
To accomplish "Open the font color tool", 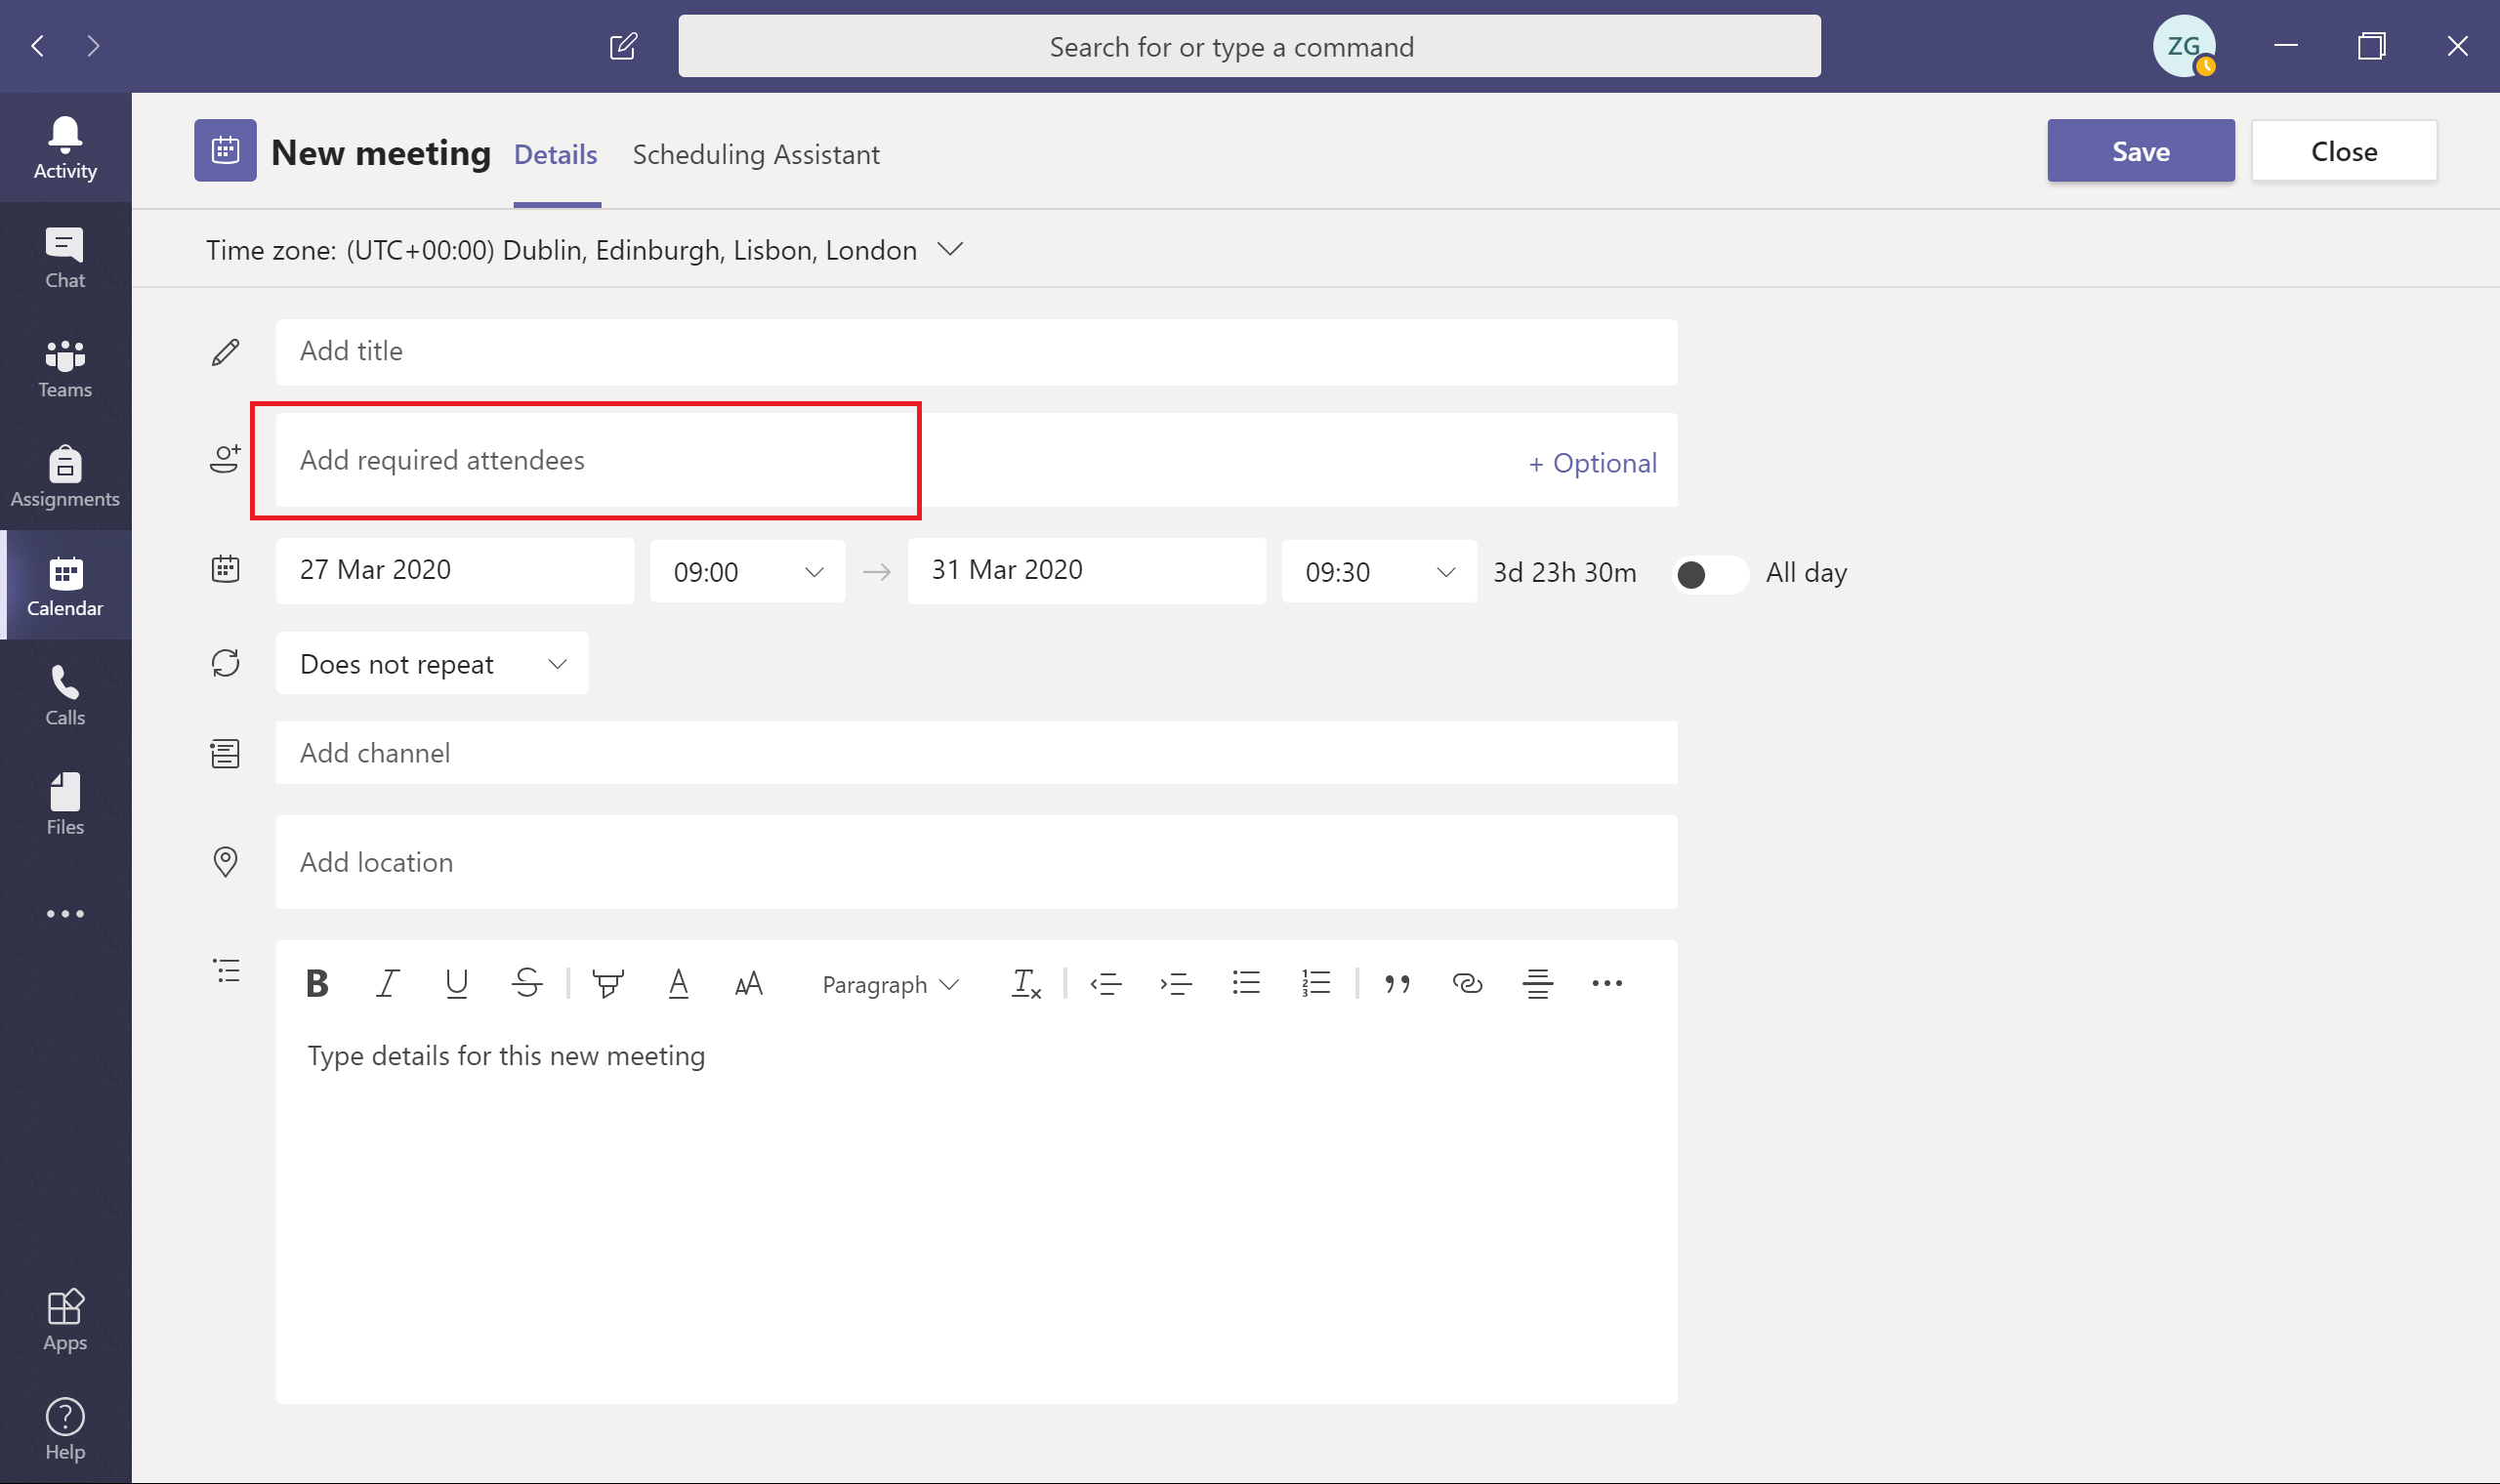I will tap(678, 984).
